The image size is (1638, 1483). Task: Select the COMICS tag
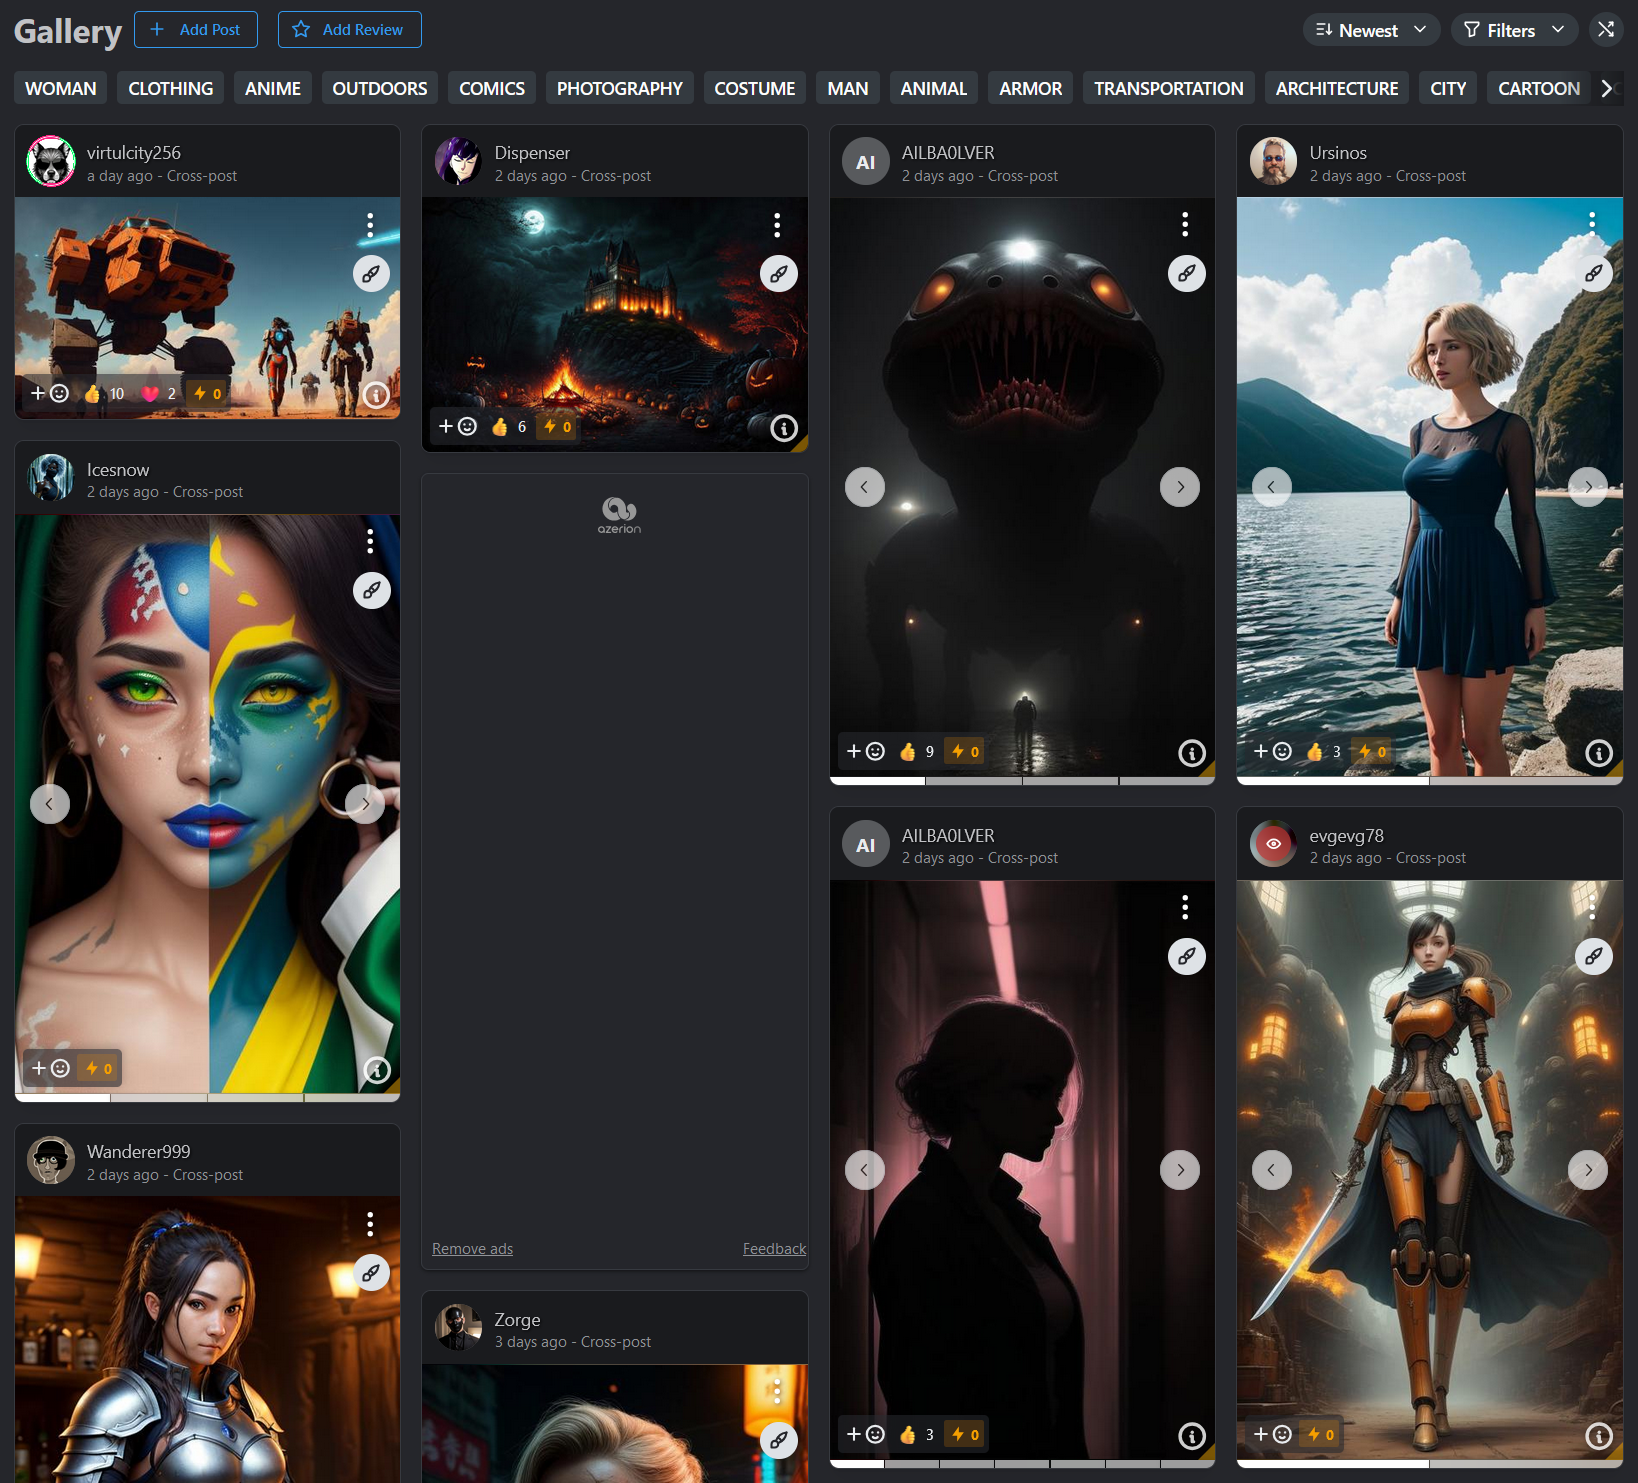pyautogui.click(x=492, y=88)
